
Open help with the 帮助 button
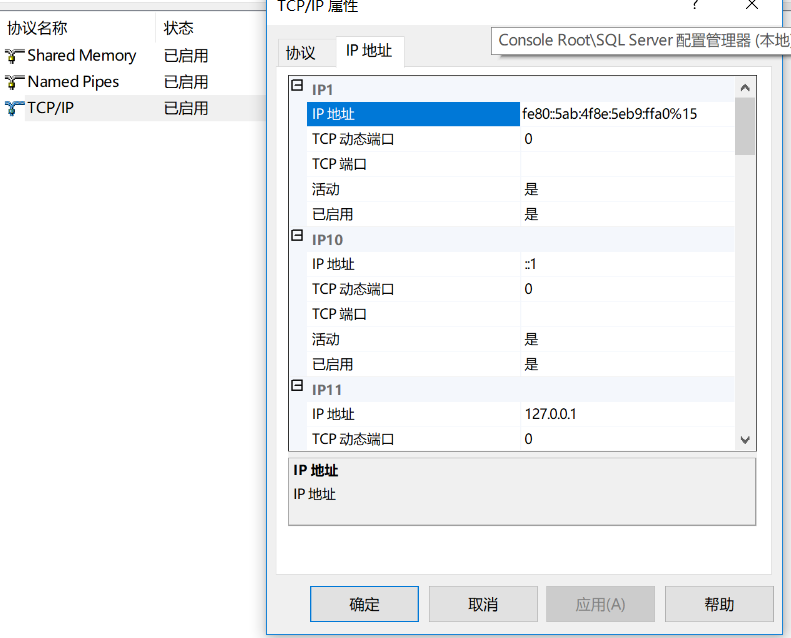pyautogui.click(x=719, y=604)
